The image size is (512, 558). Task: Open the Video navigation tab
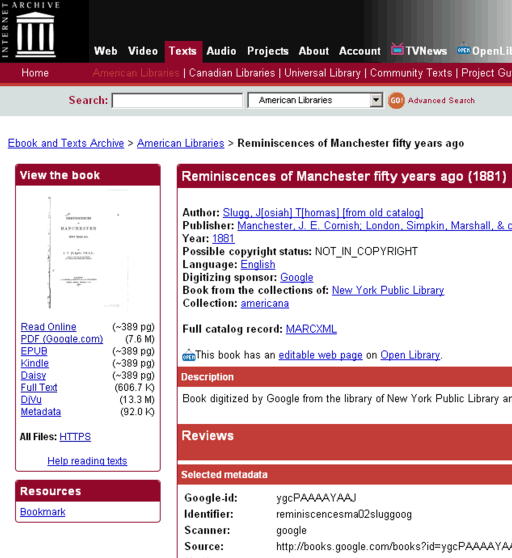tap(143, 51)
